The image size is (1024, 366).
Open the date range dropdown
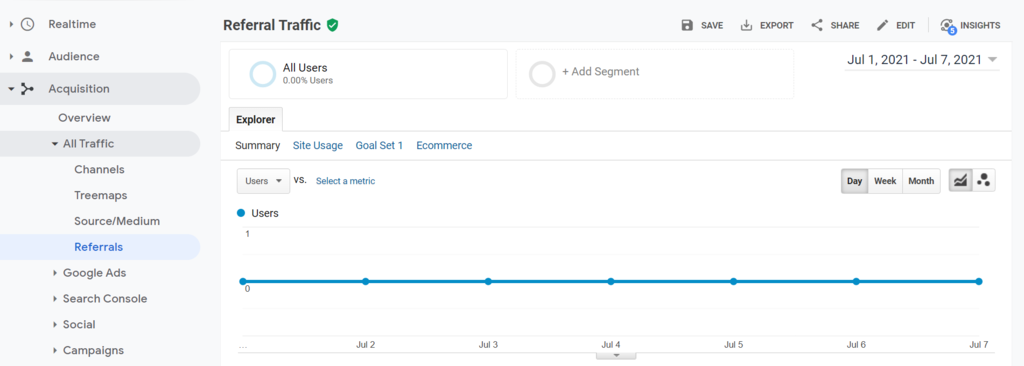click(921, 60)
